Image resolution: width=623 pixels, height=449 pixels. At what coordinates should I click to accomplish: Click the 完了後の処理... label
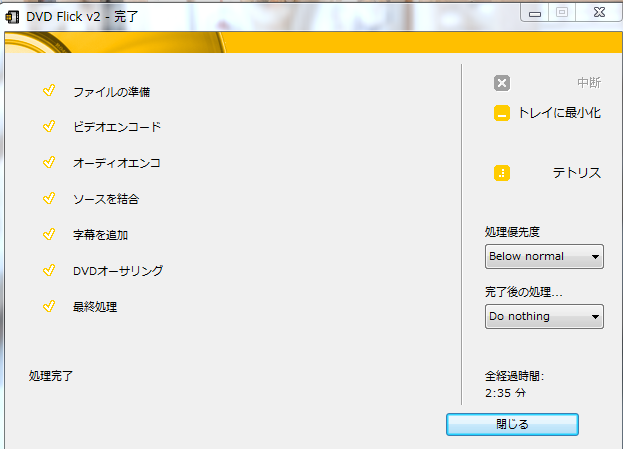coord(524,292)
